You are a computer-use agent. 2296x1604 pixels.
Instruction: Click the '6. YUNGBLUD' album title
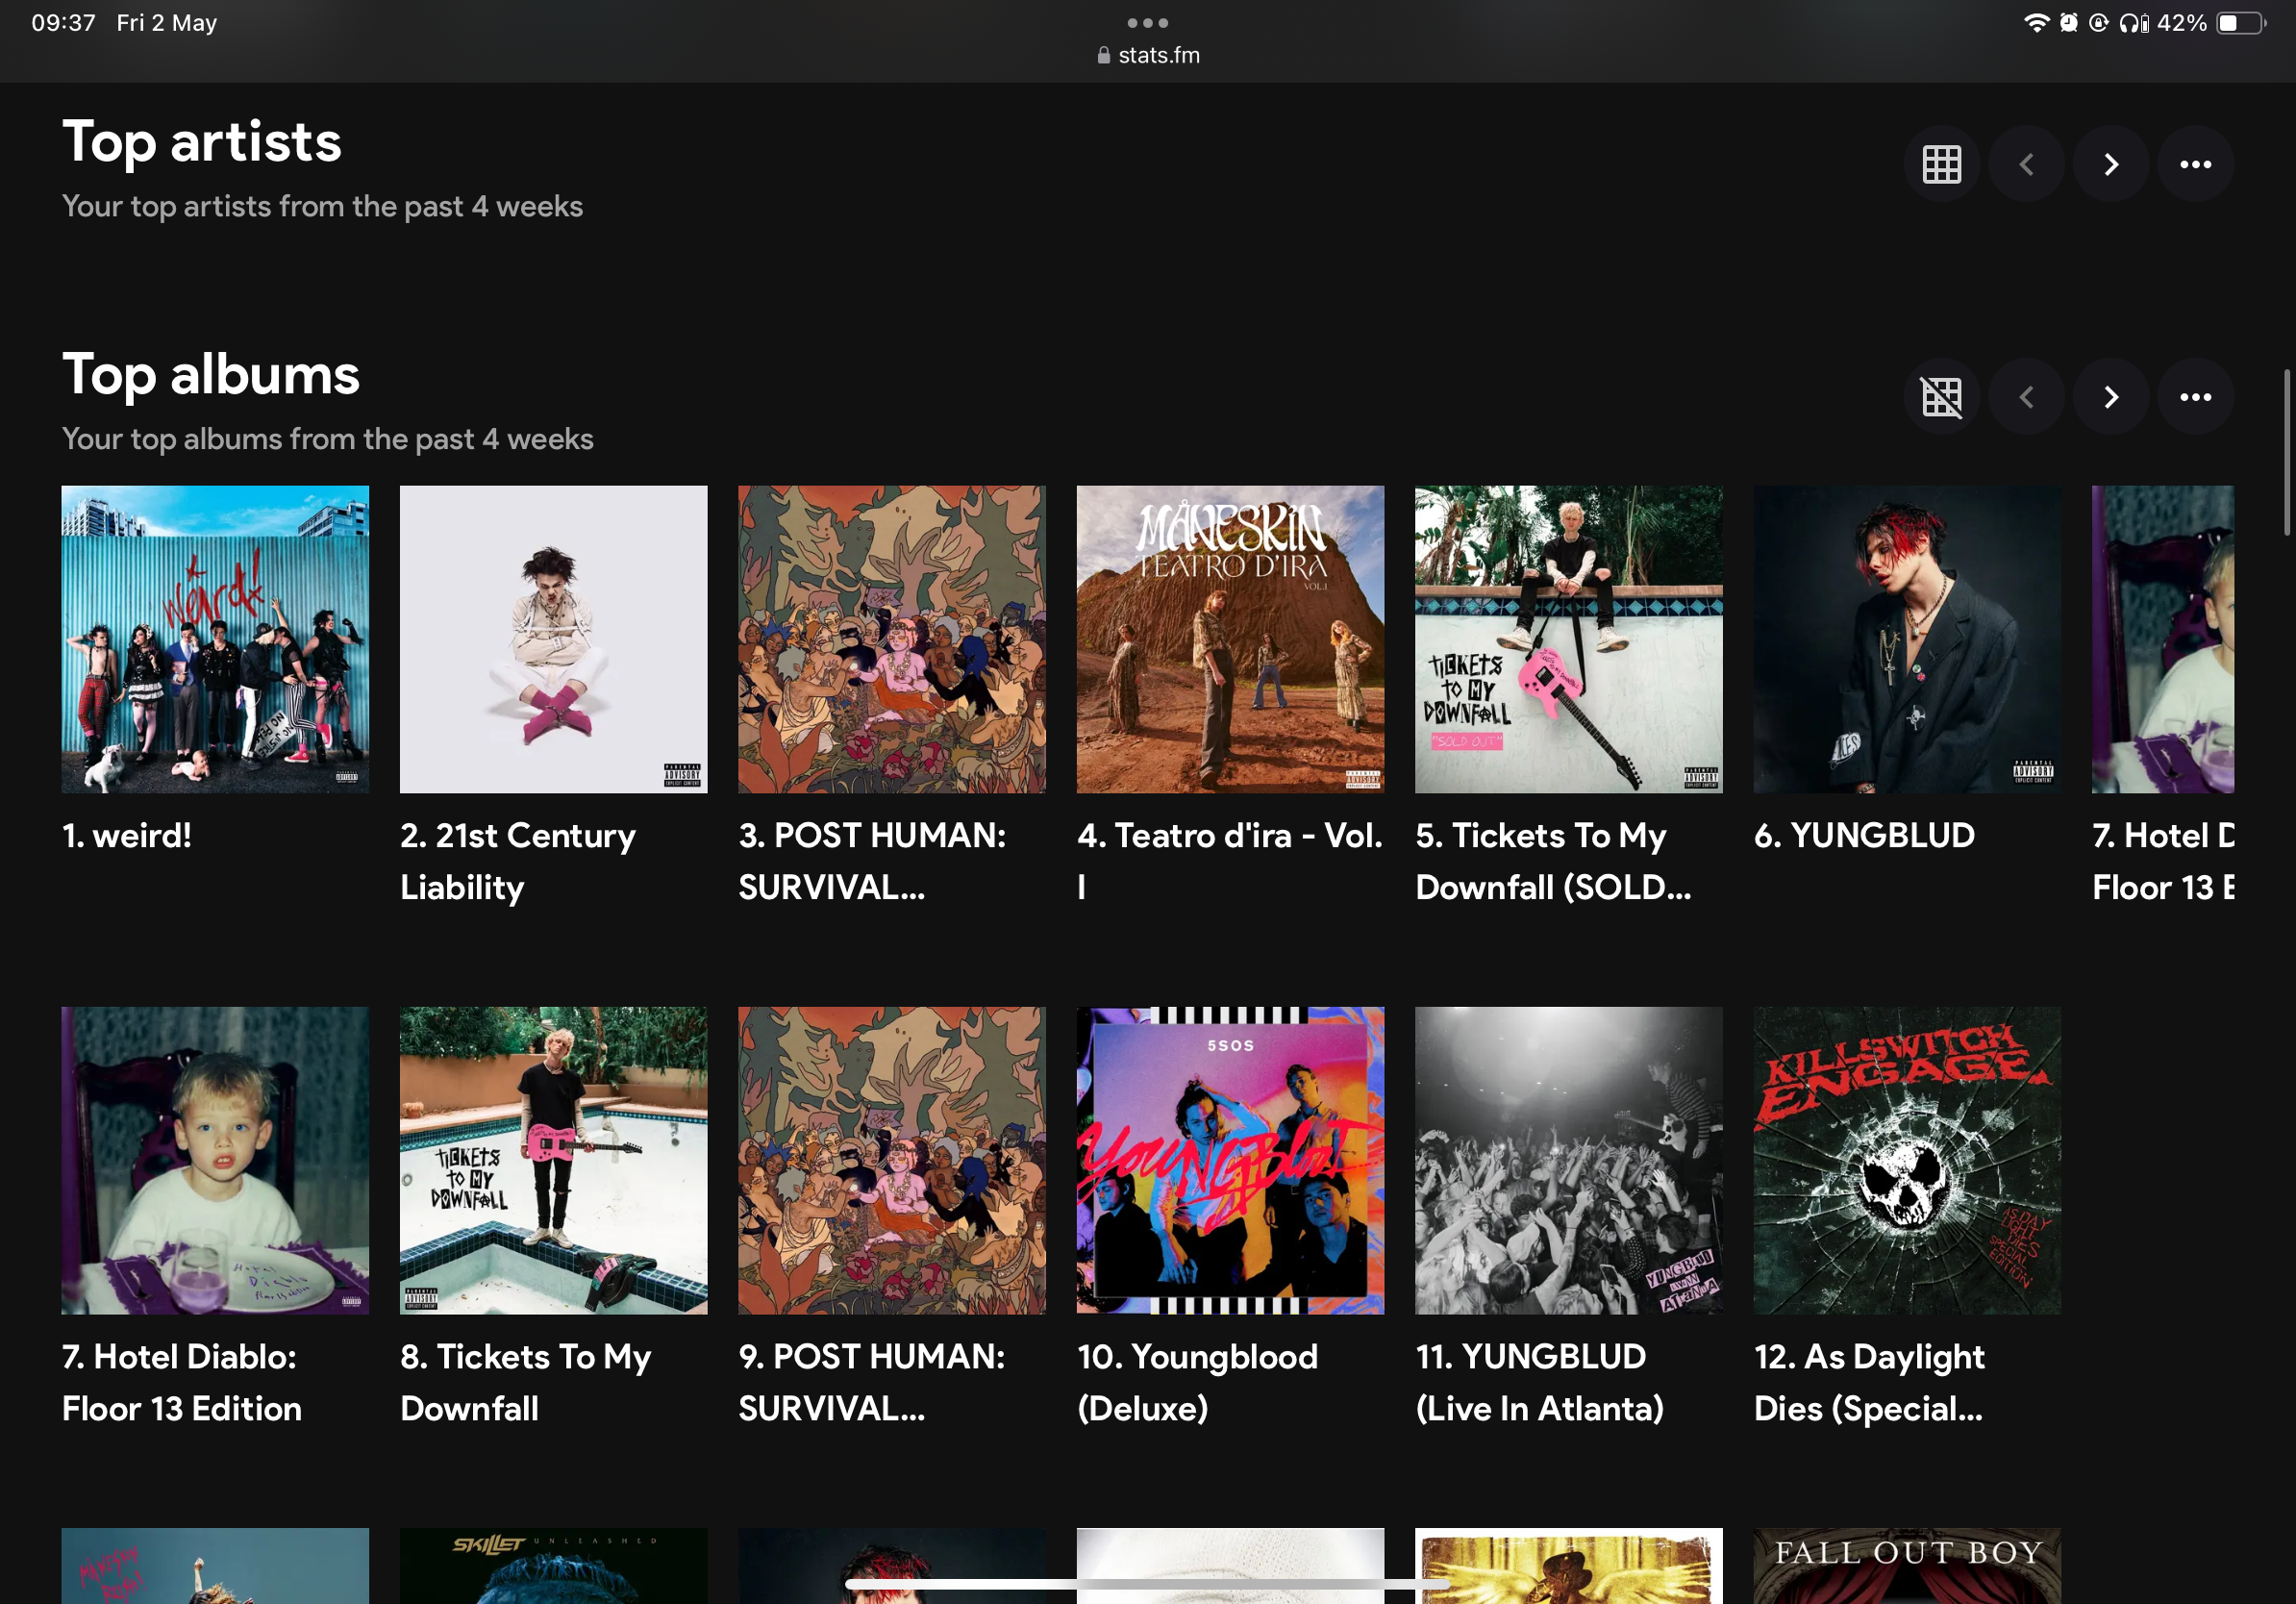tap(1864, 835)
